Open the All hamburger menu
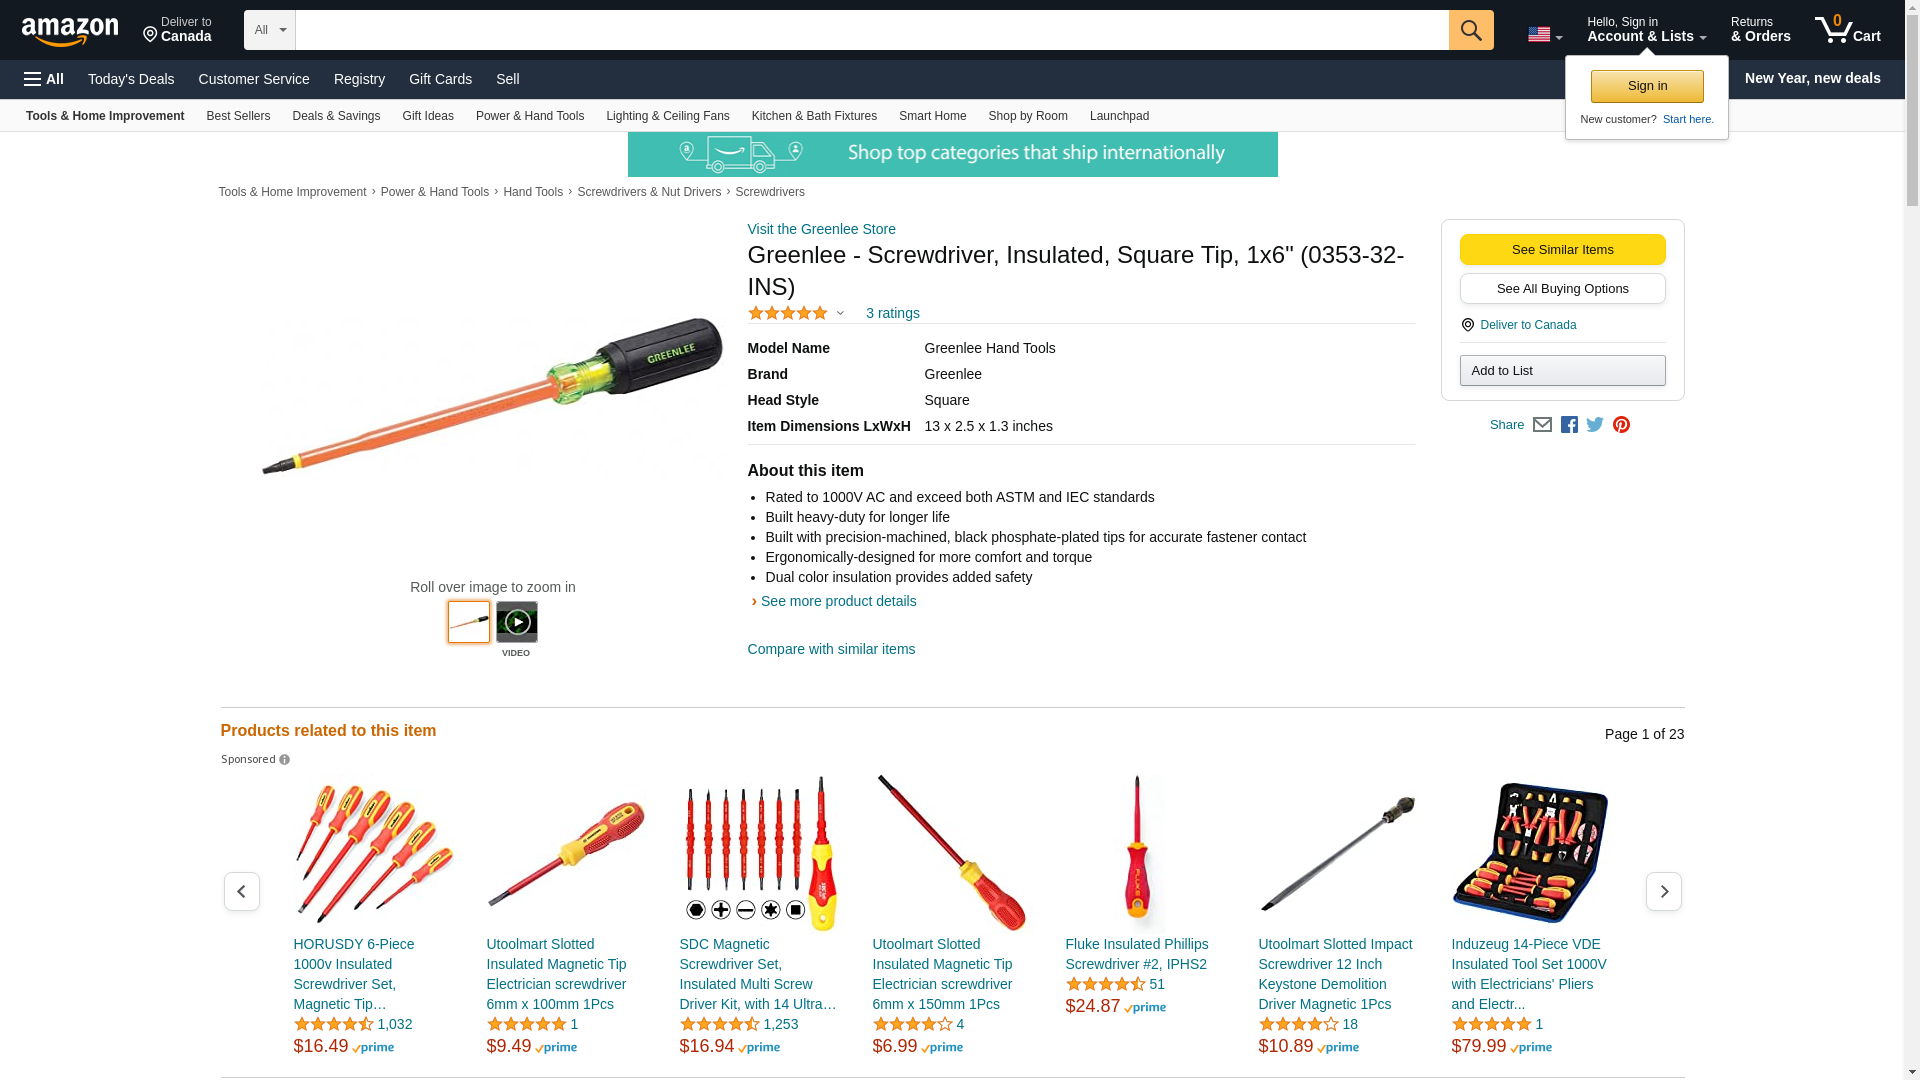The image size is (1920, 1080). point(44,79)
